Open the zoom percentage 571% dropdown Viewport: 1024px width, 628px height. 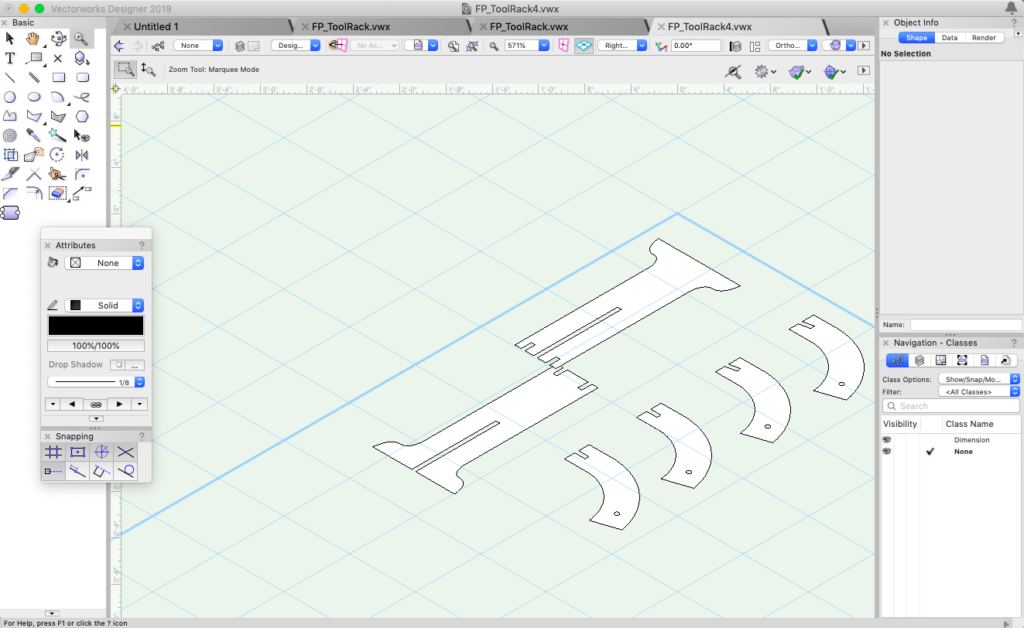[527, 46]
